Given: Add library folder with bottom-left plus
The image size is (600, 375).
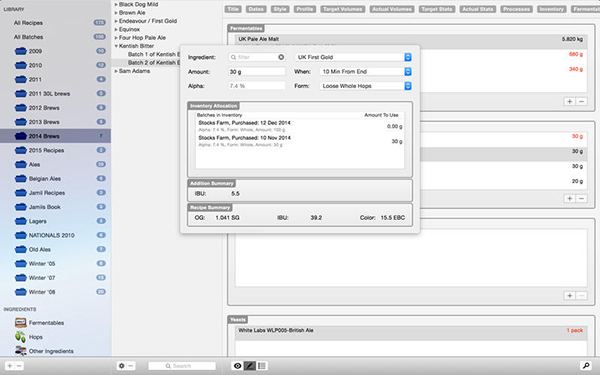Looking at the screenshot, I should coord(9,366).
